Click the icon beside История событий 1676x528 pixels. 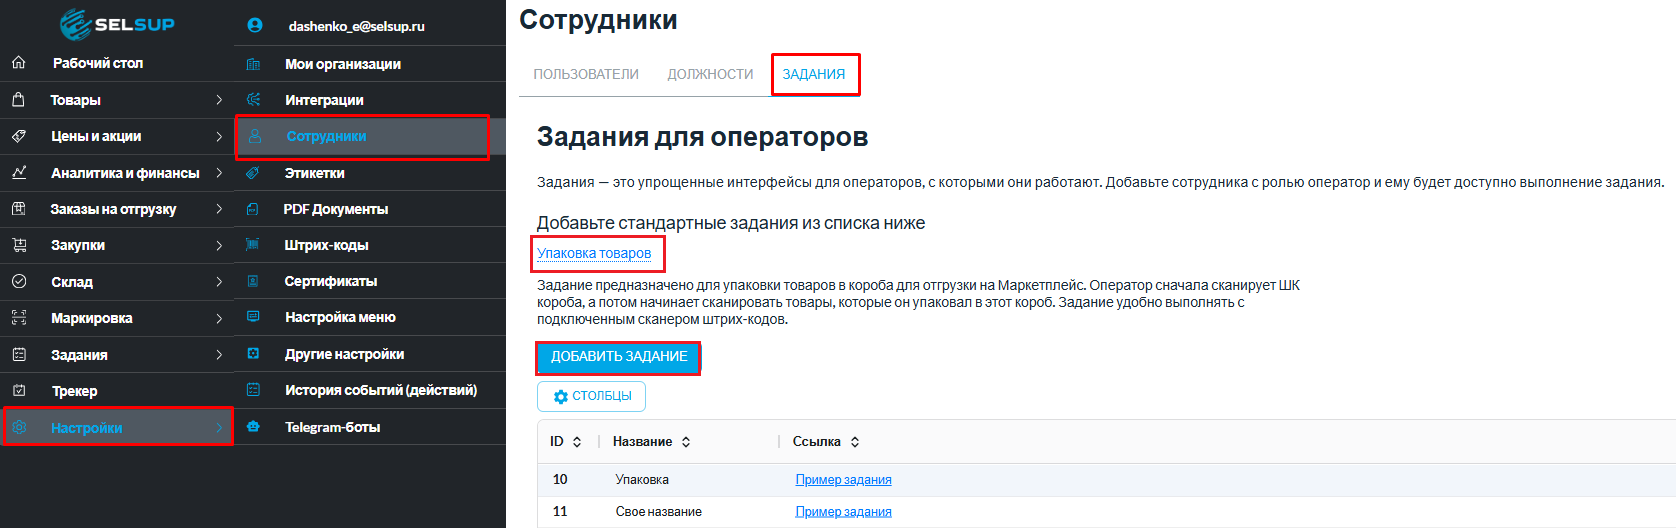point(254,390)
